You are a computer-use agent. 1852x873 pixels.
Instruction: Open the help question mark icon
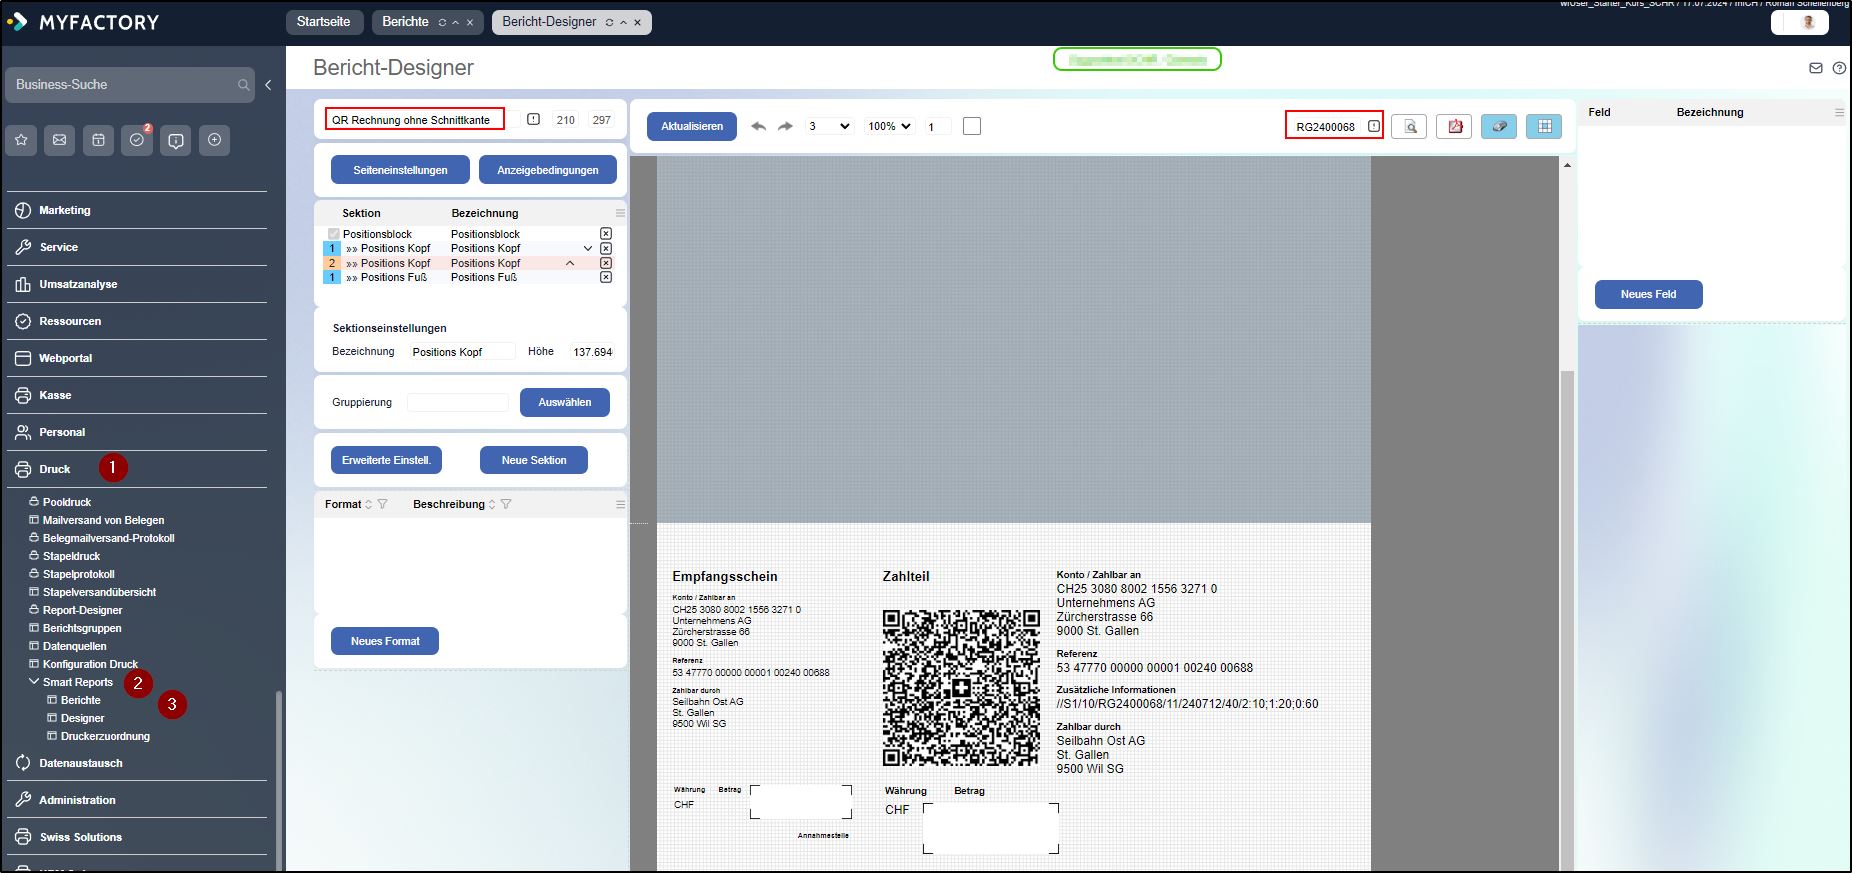tap(1839, 68)
